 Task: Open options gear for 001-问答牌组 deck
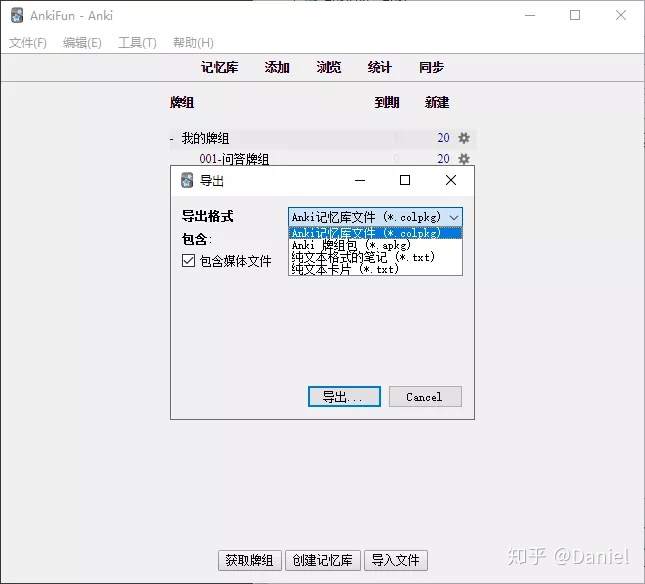click(464, 159)
